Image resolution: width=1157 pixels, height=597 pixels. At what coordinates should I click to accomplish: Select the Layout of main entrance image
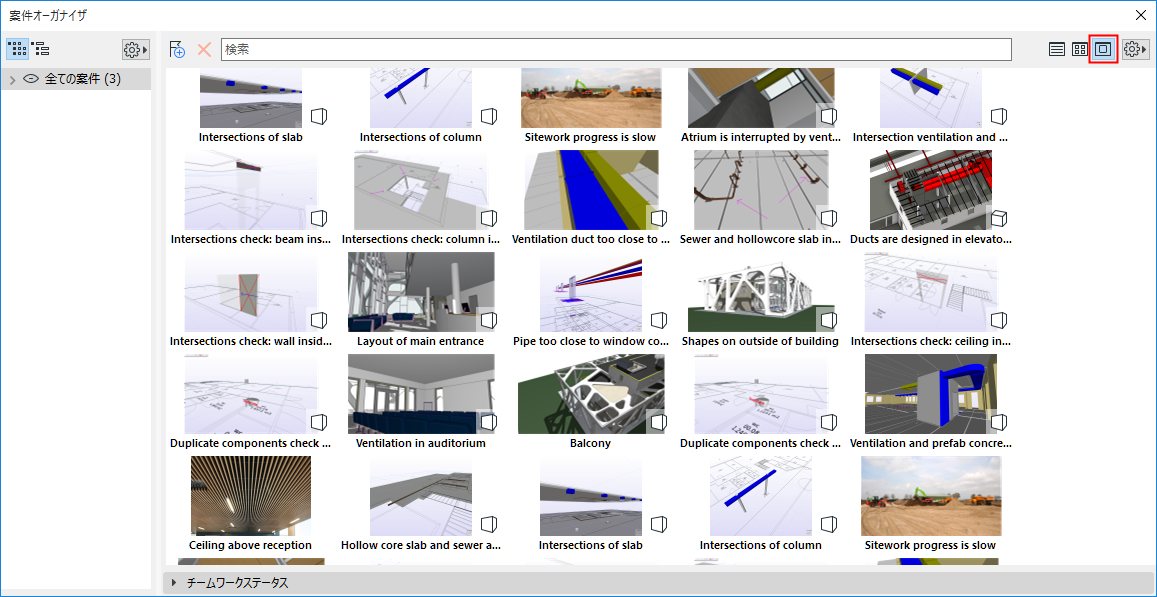point(421,292)
